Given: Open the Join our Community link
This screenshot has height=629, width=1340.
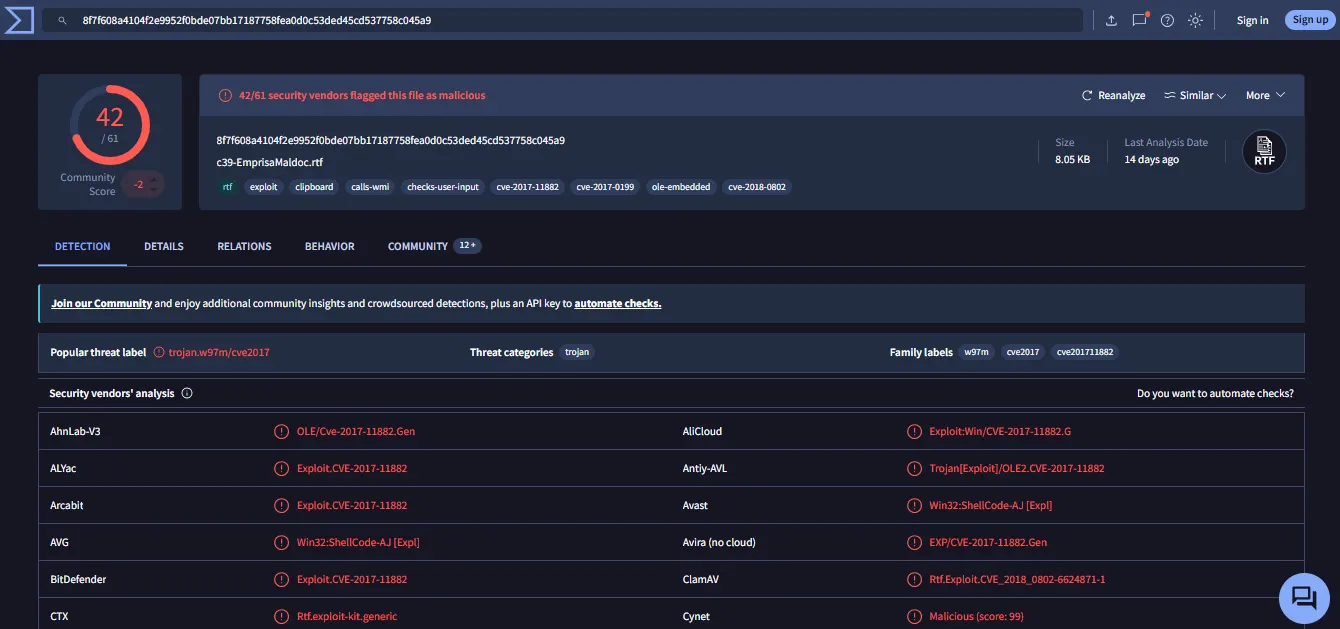Looking at the screenshot, I should pos(102,303).
